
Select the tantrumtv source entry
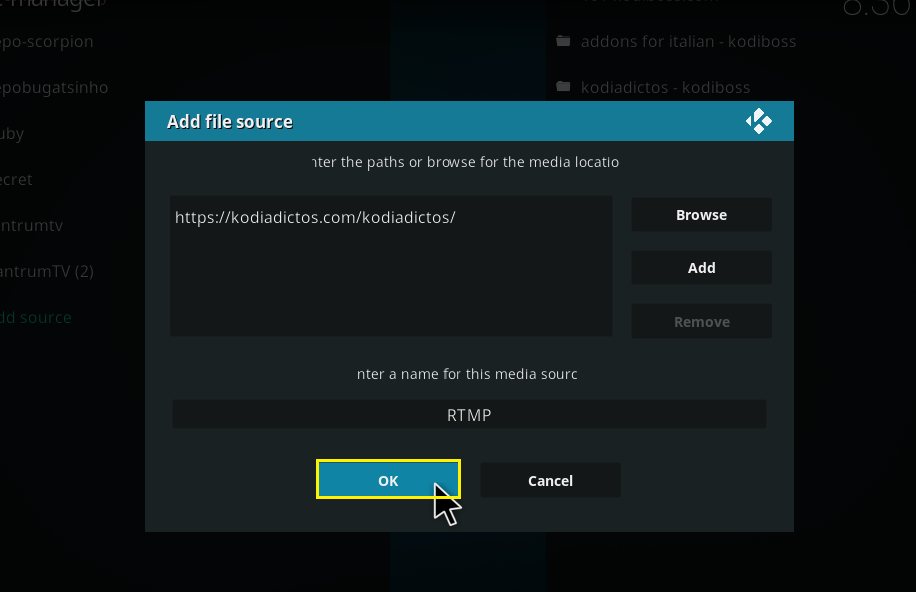[32, 226]
